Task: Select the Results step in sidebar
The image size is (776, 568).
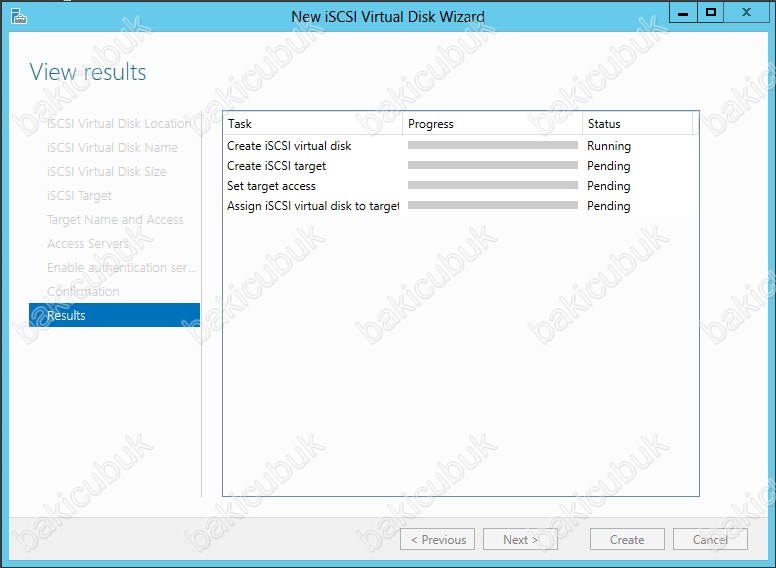Action: 114,315
